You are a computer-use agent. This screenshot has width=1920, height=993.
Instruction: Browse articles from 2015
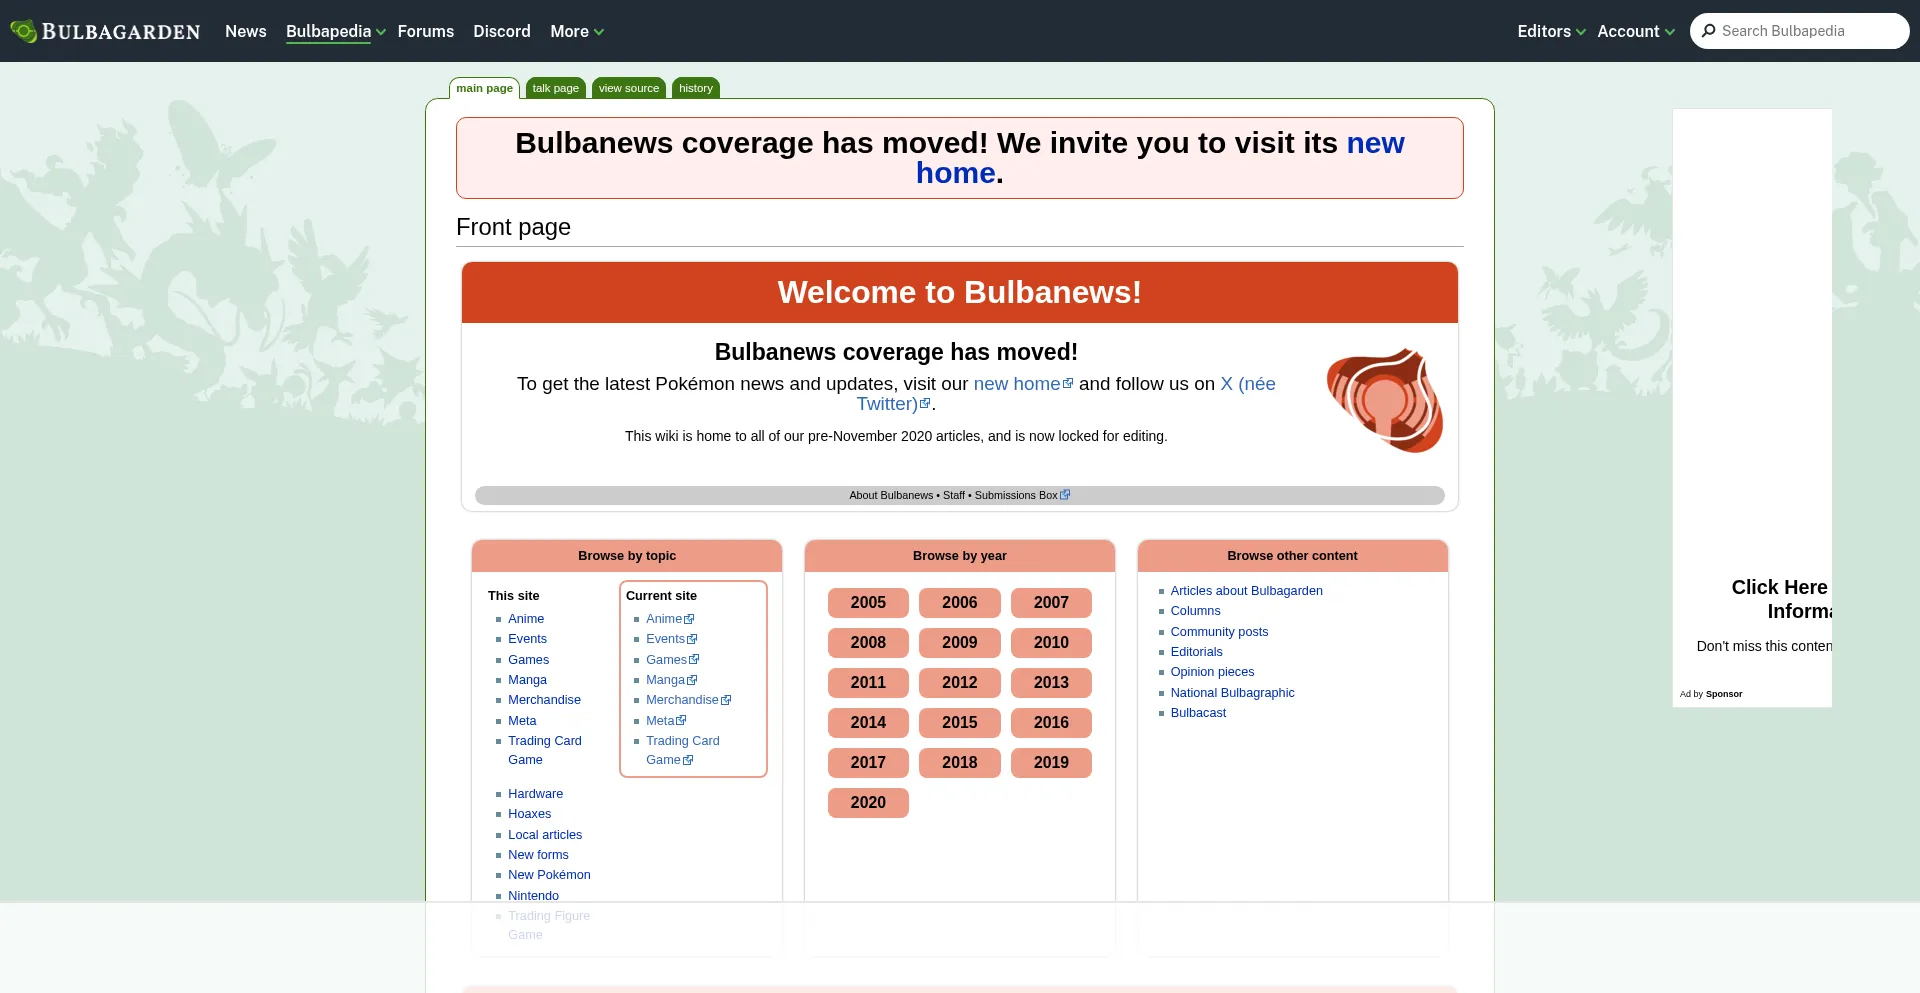pos(960,723)
